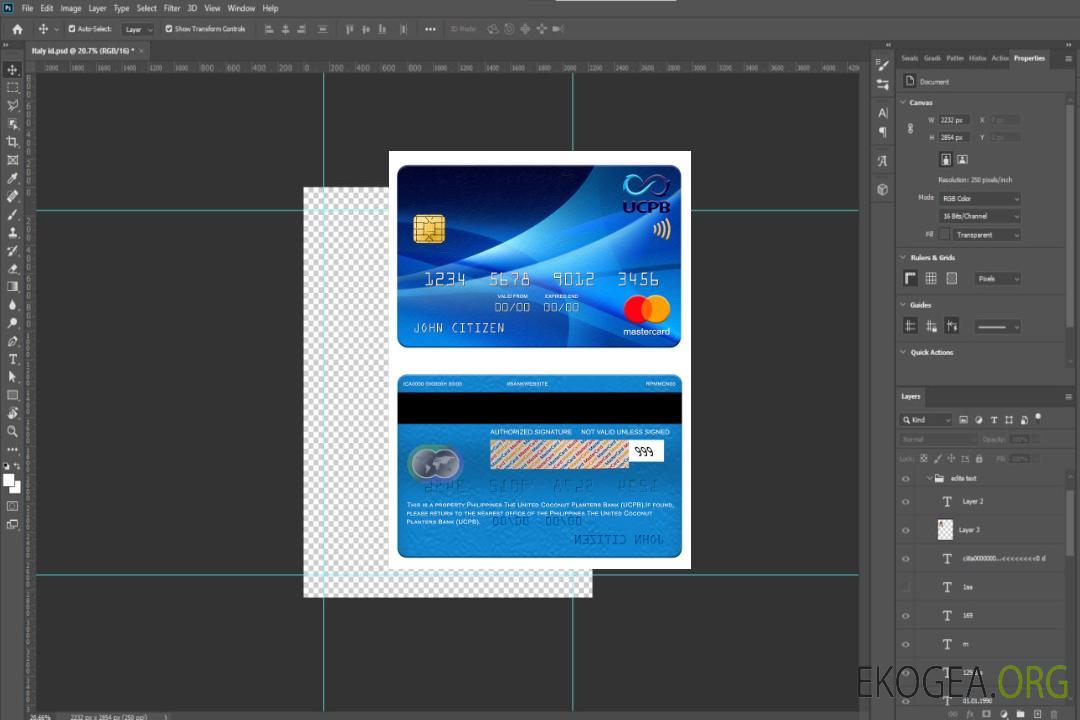Viewport: 1080px width, 720px height.
Task: Set canvas orientation to landscape
Action: tap(962, 160)
